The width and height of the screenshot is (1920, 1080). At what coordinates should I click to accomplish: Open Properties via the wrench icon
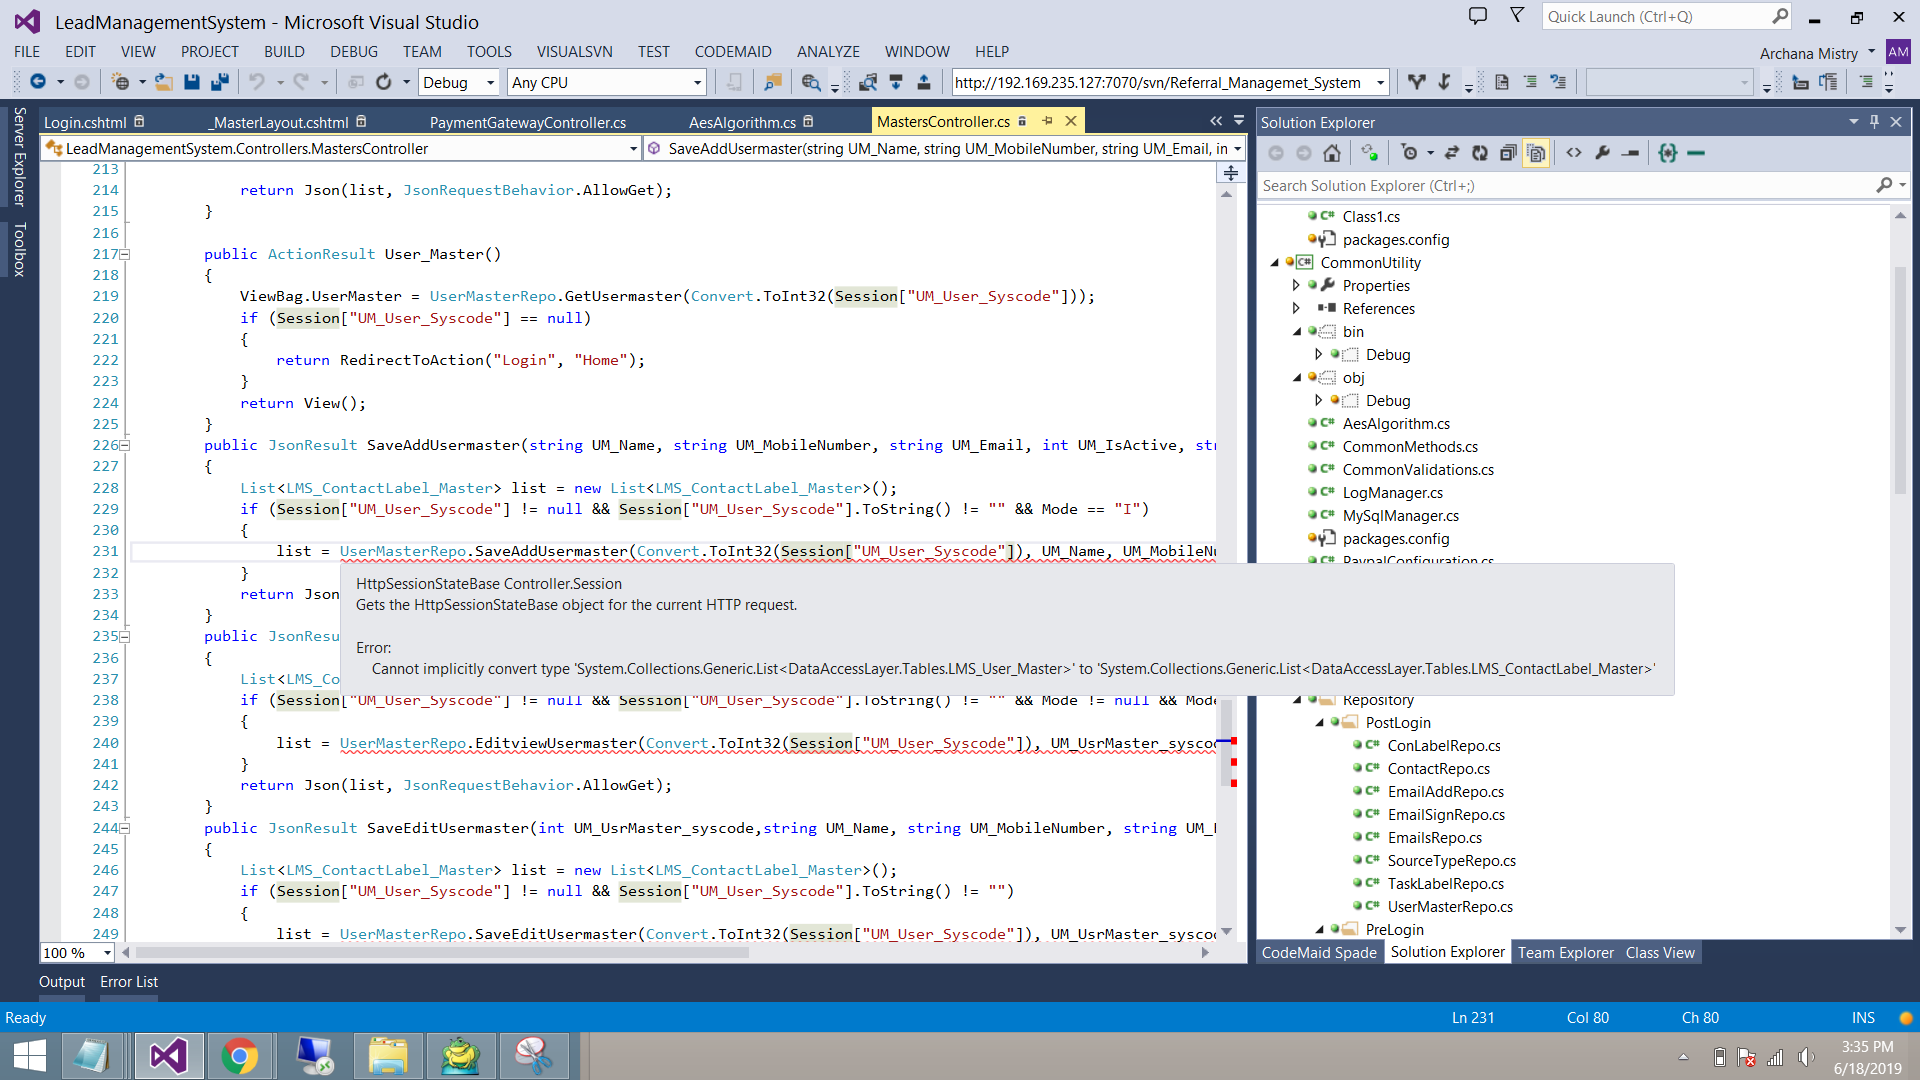1602,153
